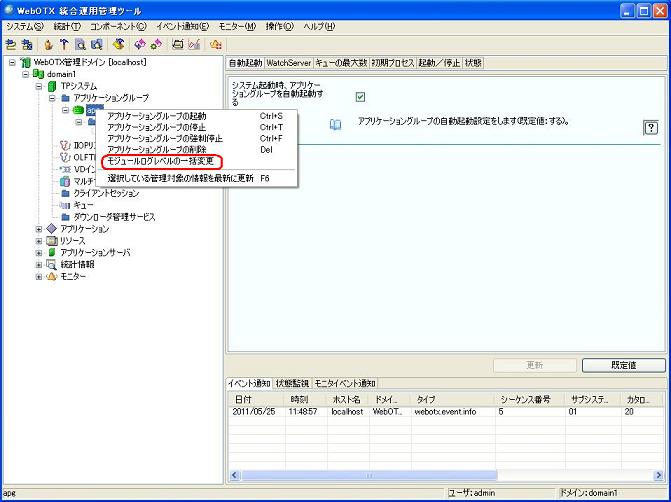The width and height of the screenshot is (671, 502).
Task: Select the クライアントセッション tree item
Action: click(106, 192)
